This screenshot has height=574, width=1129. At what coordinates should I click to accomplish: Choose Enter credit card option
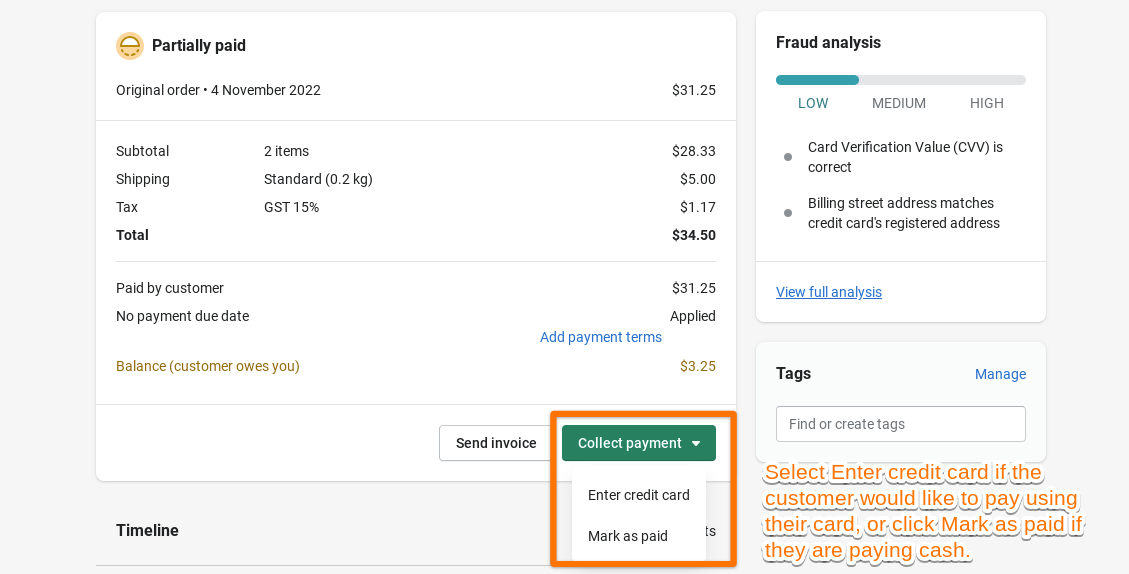pyautogui.click(x=638, y=495)
